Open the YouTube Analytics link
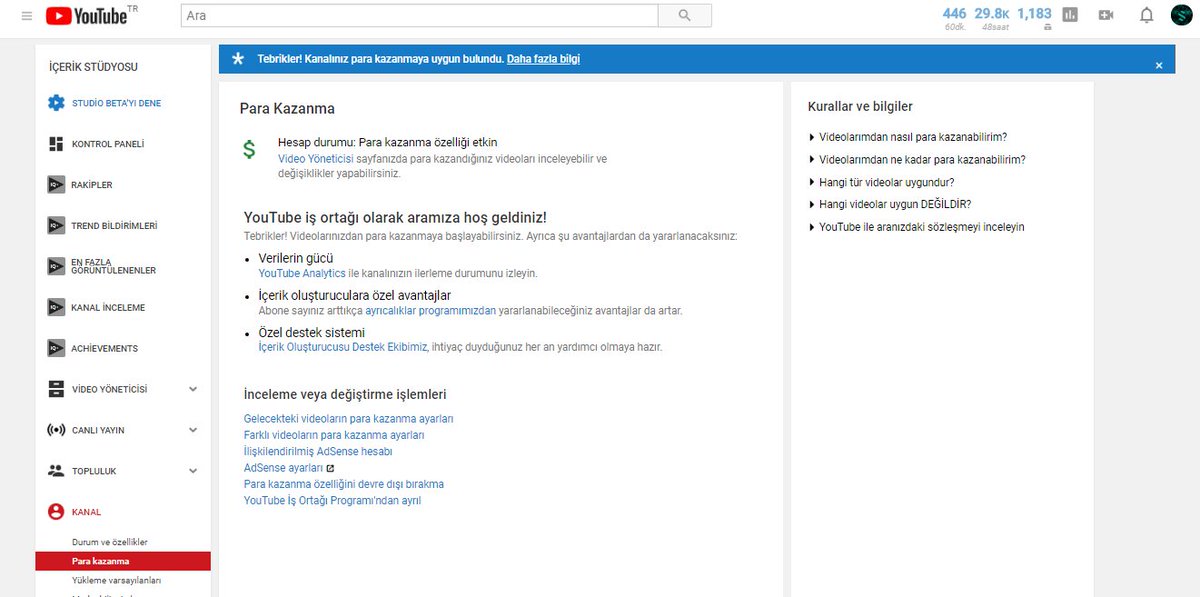This screenshot has height=597, width=1200. point(302,273)
